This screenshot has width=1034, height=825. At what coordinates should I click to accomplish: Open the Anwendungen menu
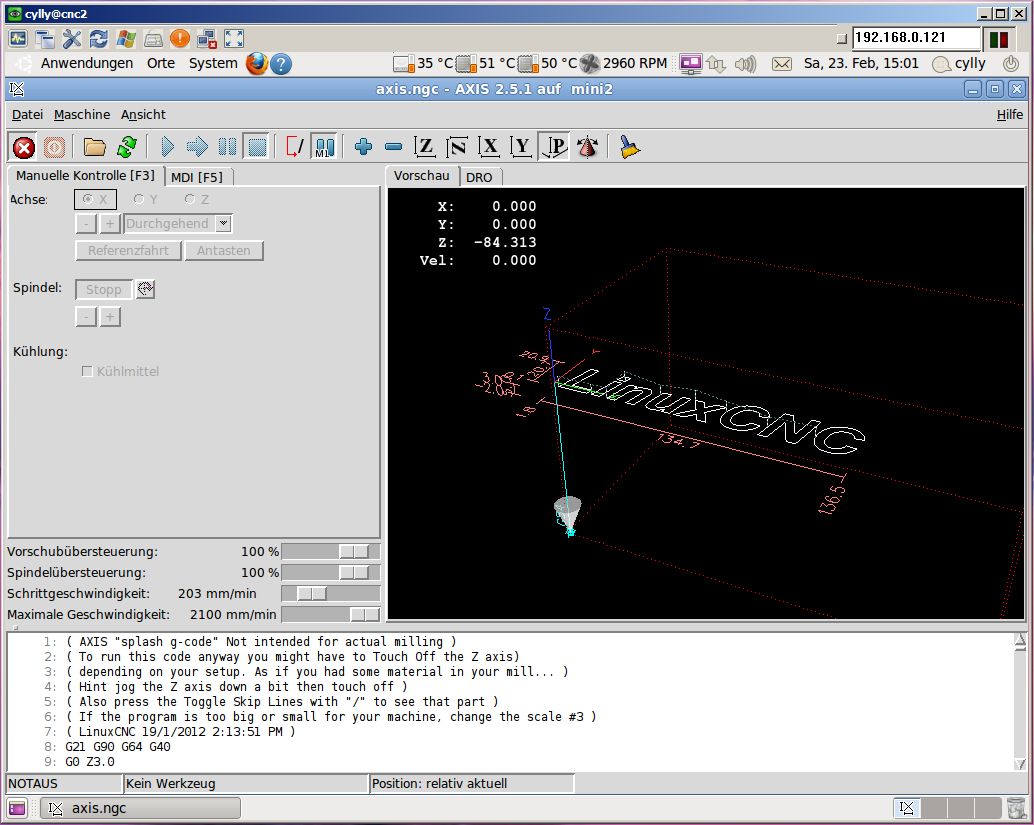click(86, 63)
